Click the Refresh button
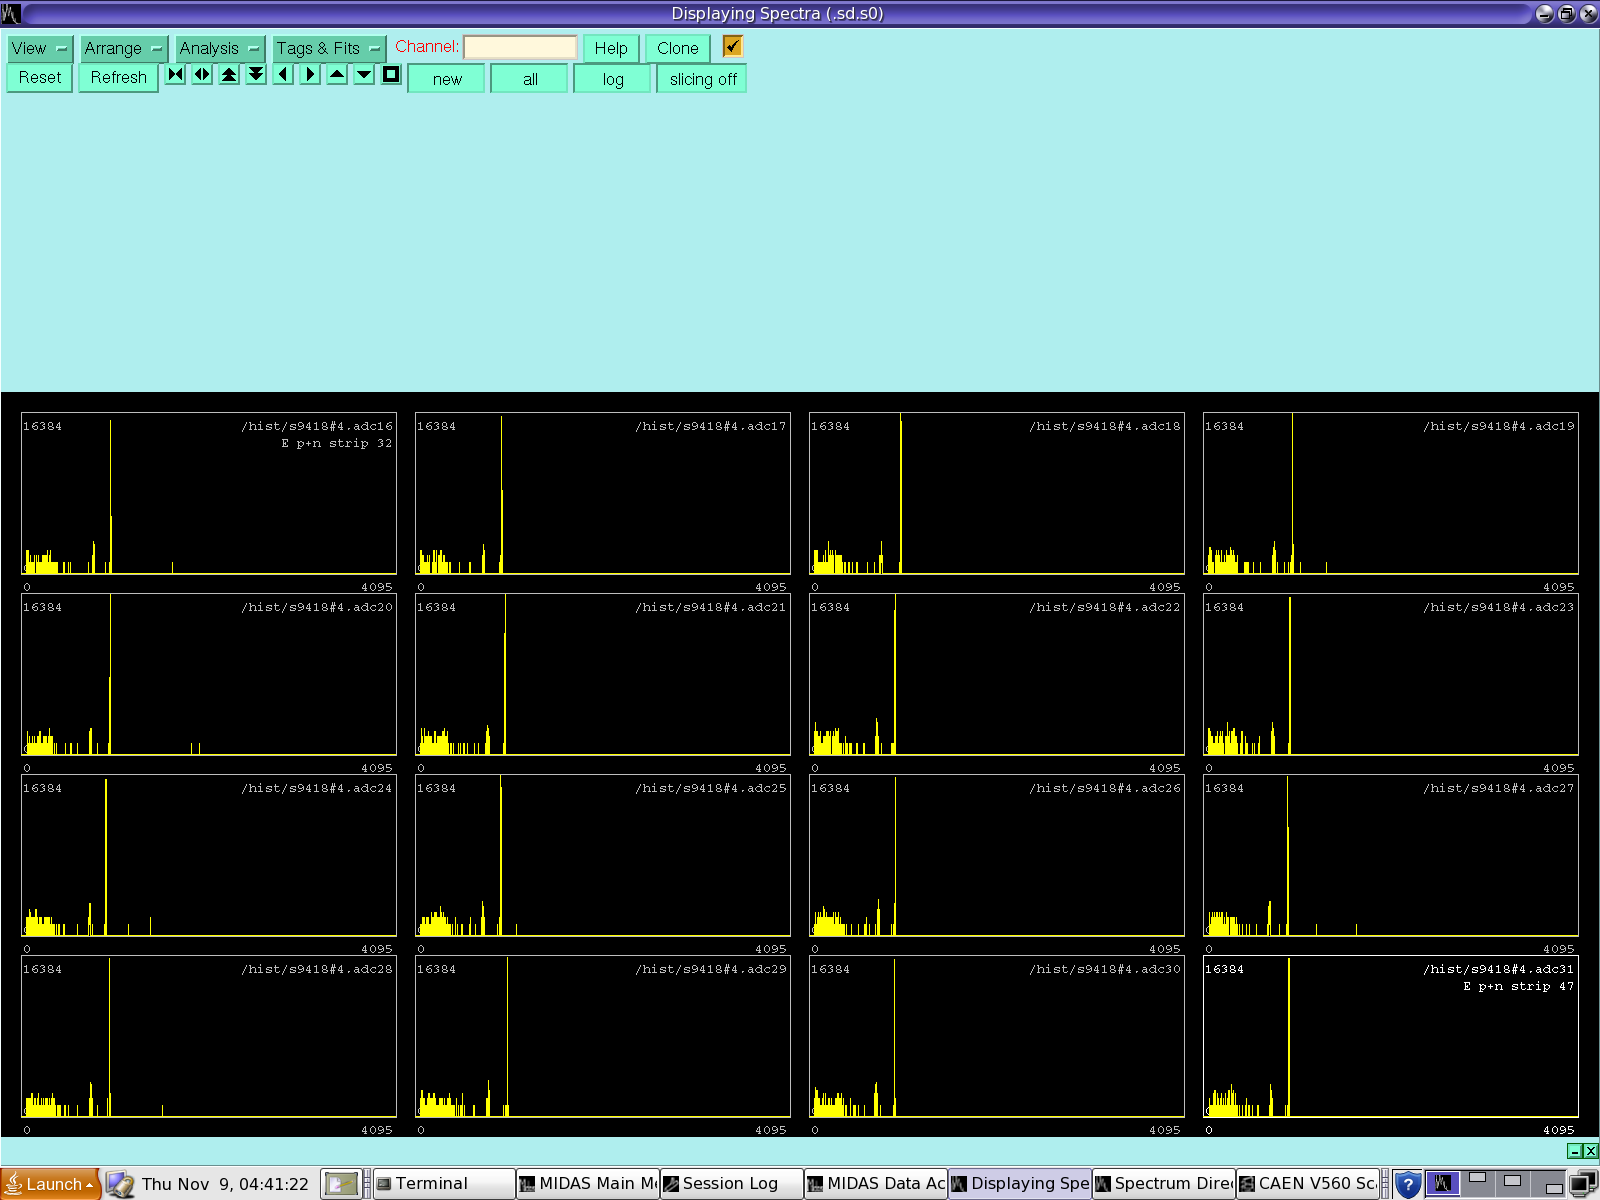Viewport: 1600px width, 1200px height. point(118,77)
